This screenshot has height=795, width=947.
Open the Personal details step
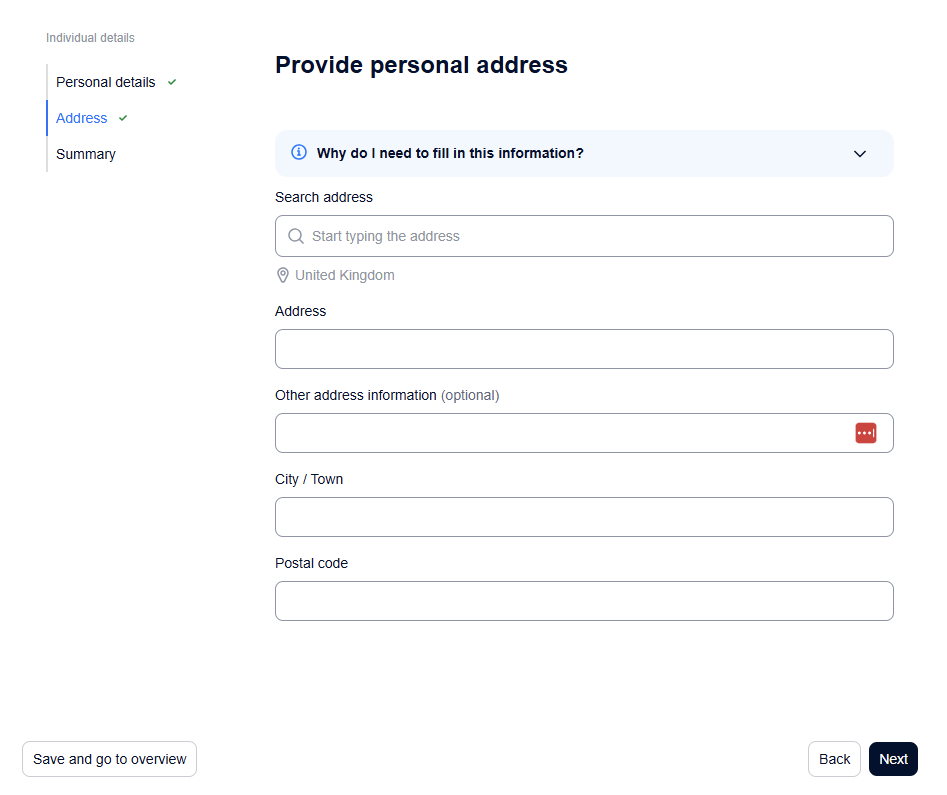[x=106, y=82]
